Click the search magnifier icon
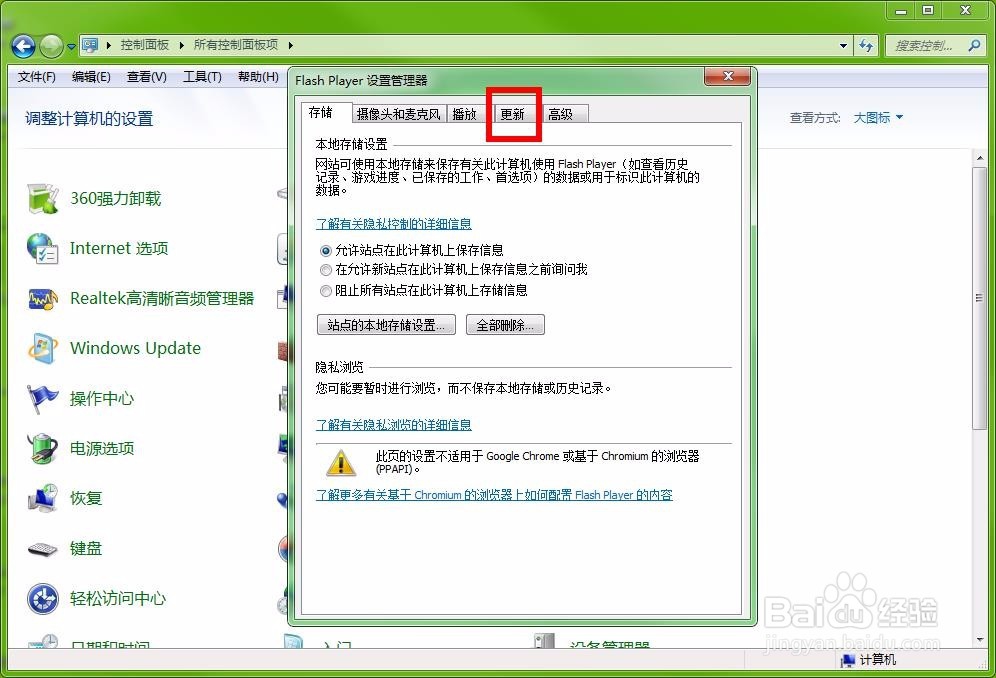 (974, 45)
